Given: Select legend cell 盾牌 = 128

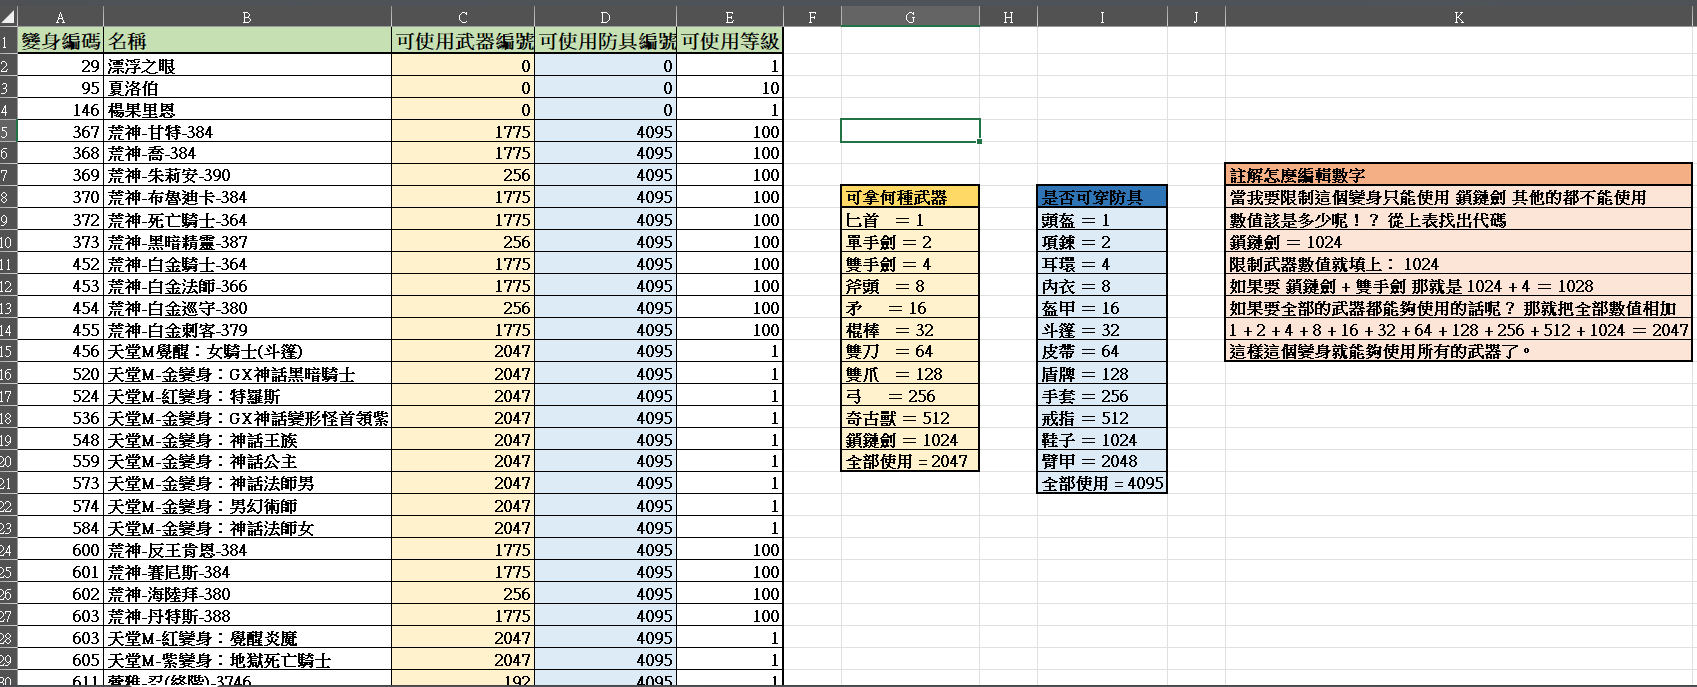Looking at the screenshot, I should [1102, 374].
